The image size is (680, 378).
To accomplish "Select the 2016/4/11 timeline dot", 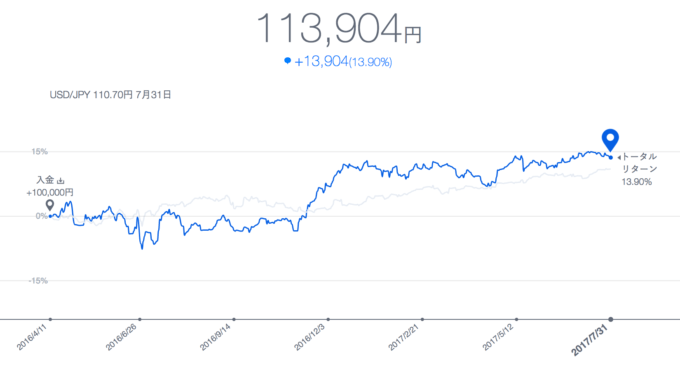I will (x=50, y=319).
